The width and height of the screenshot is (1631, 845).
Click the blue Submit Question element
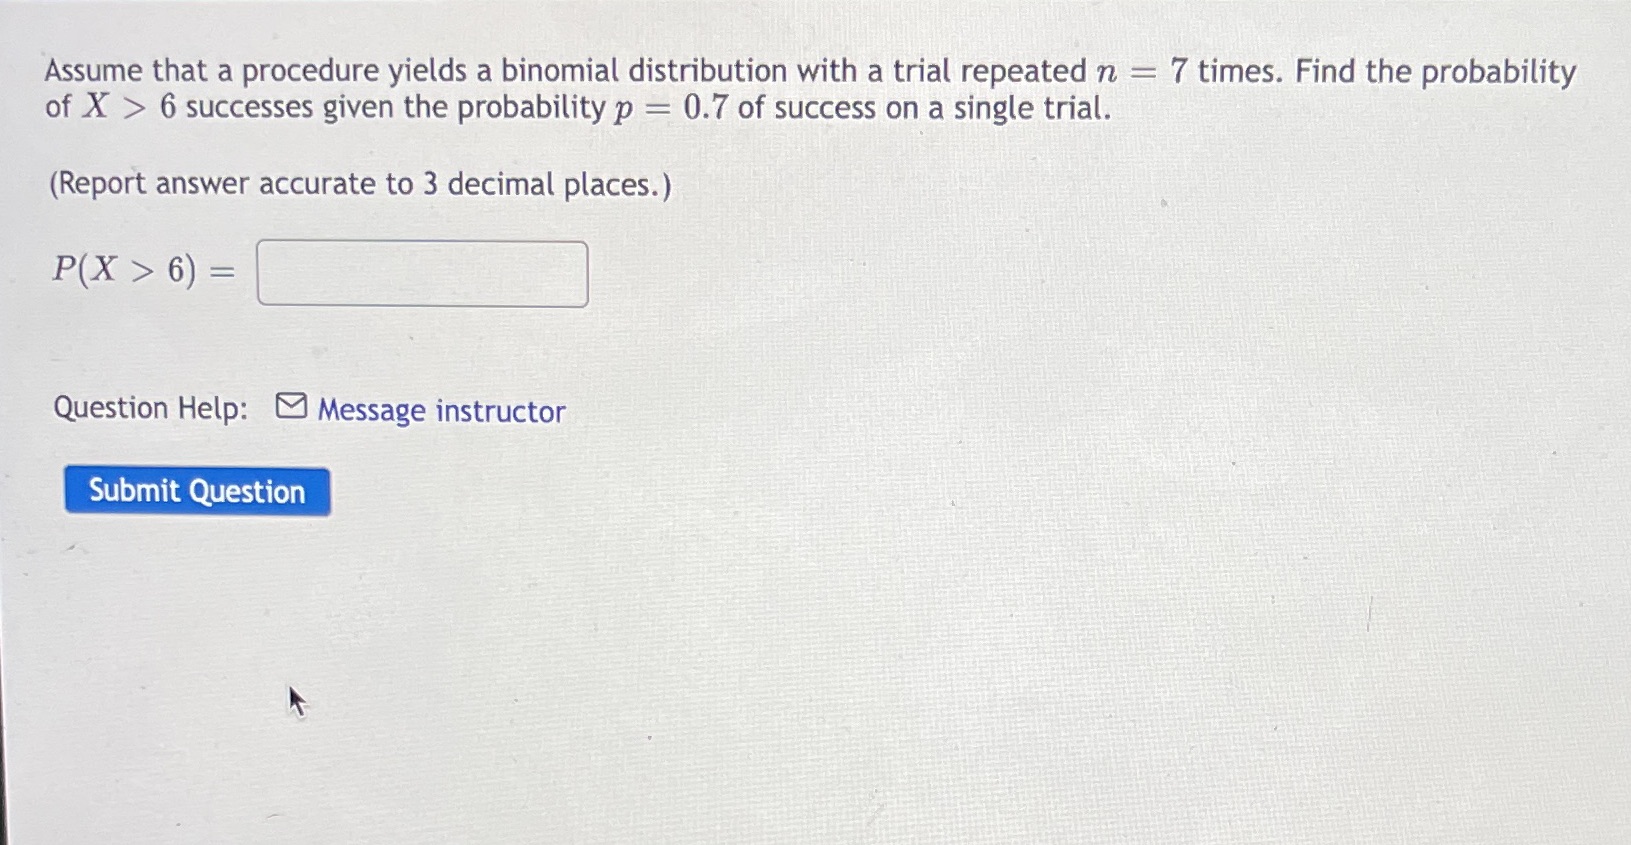[x=196, y=490]
